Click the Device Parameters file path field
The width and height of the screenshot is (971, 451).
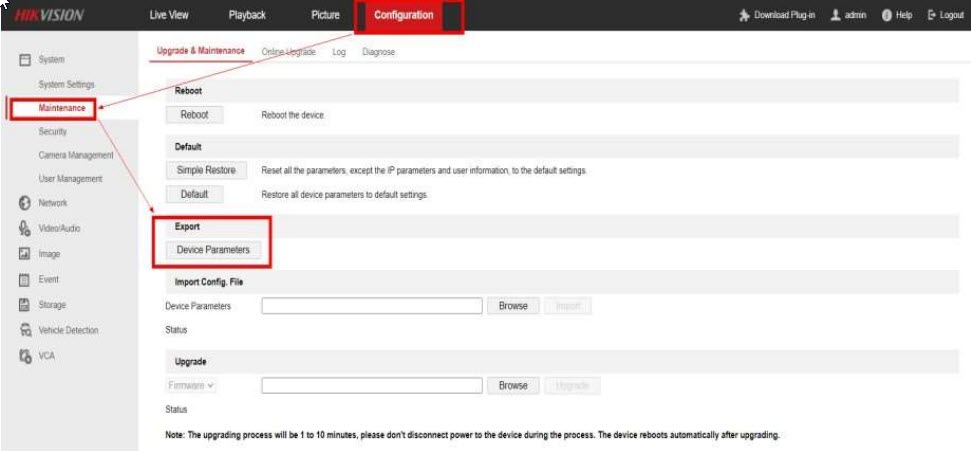(371, 306)
